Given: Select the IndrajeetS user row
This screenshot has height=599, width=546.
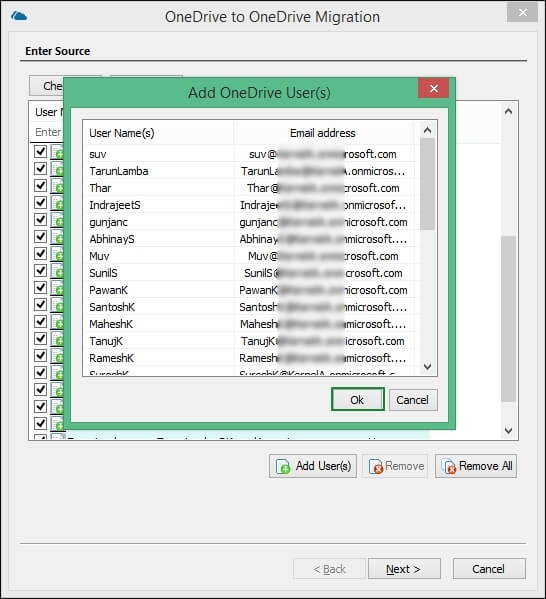Looking at the screenshot, I should [248, 205].
